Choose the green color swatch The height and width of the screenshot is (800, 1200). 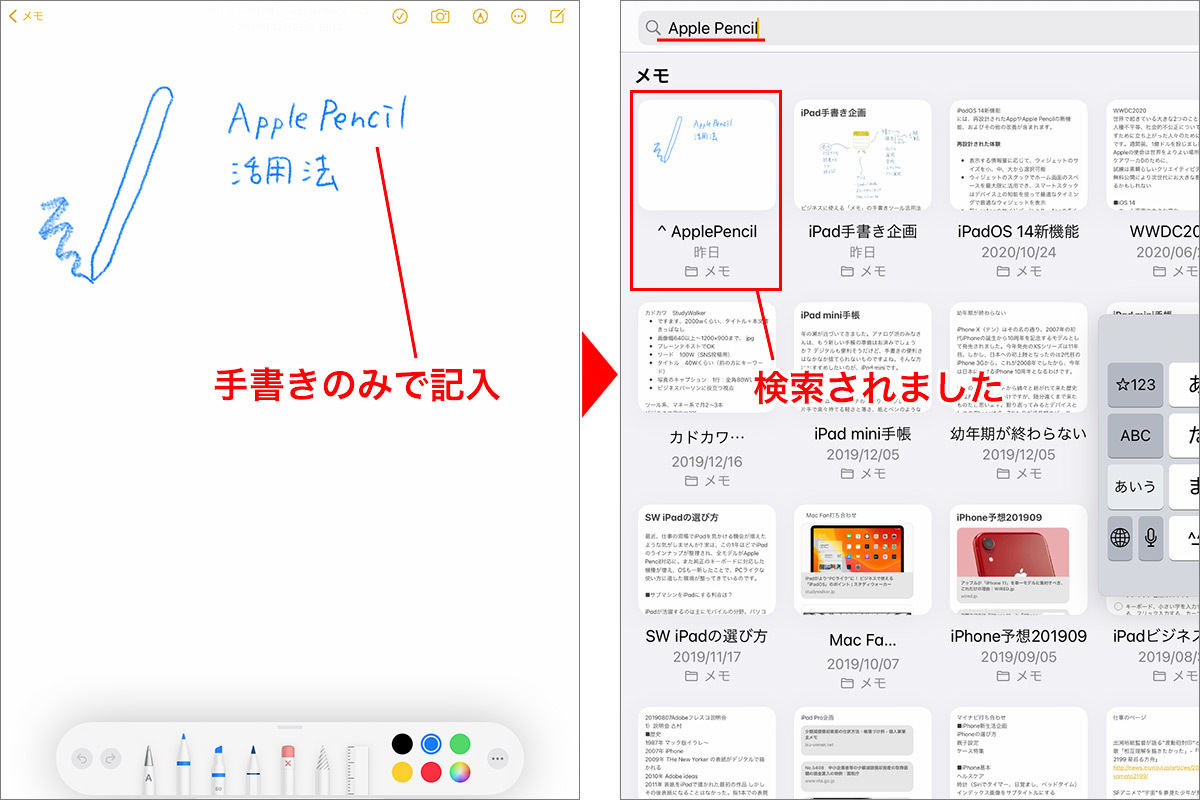460,743
